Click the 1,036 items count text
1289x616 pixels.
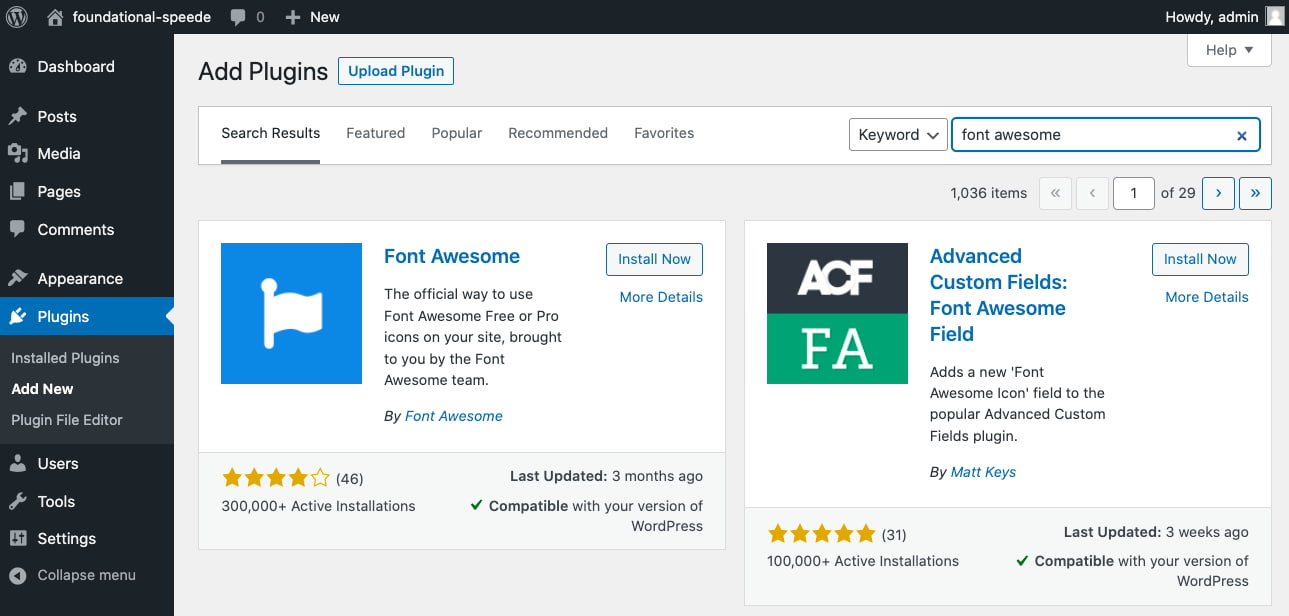(x=989, y=193)
